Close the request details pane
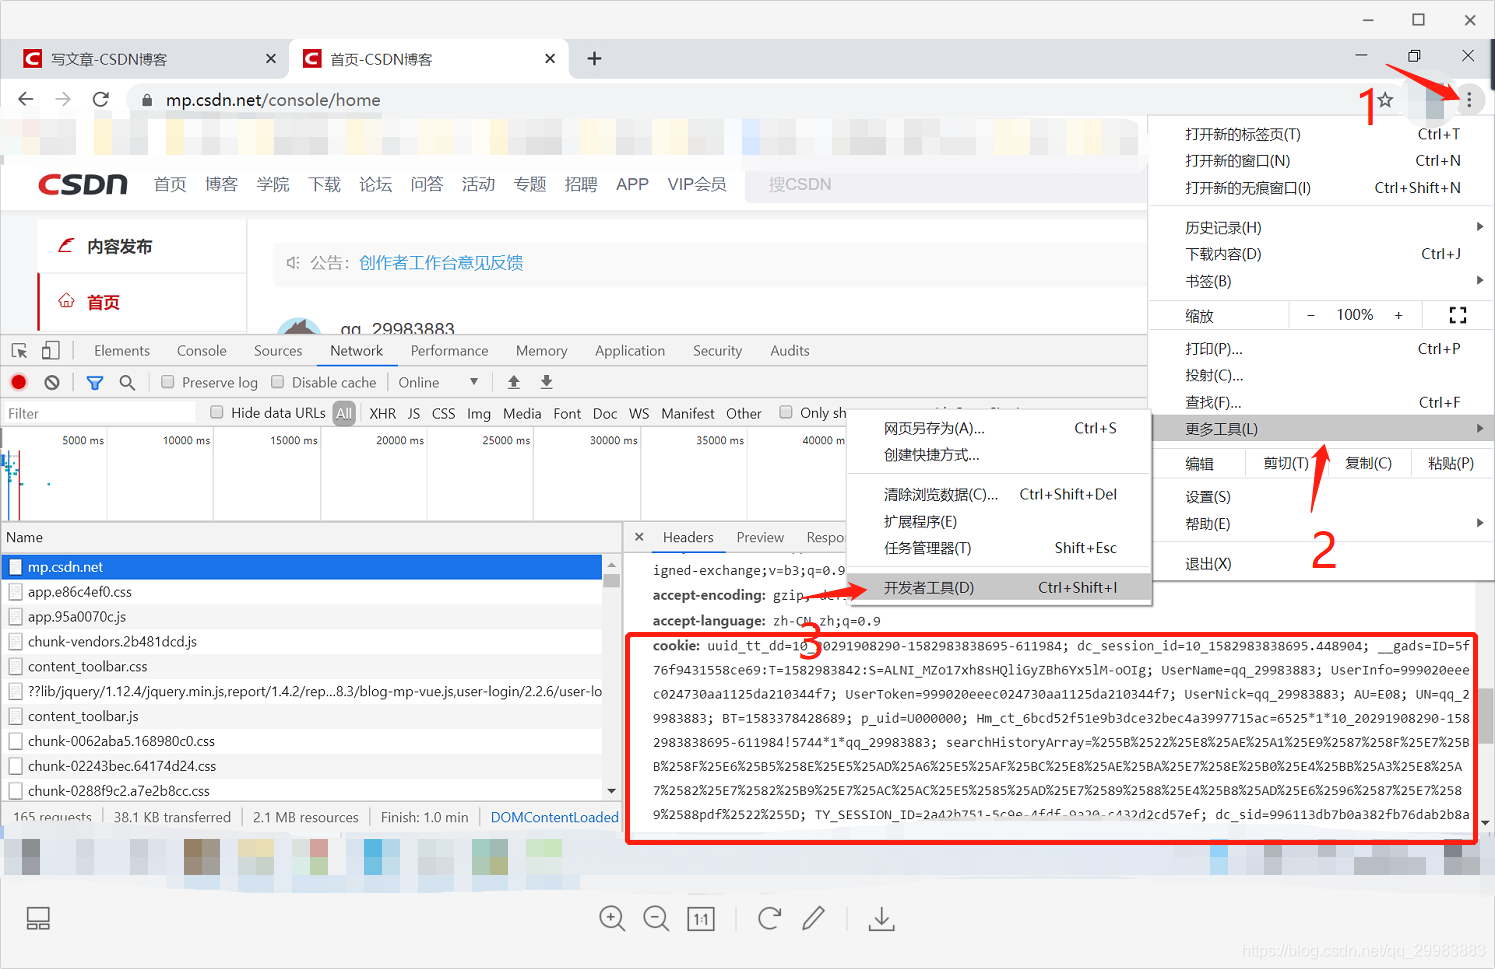Viewport: 1495px width, 969px height. tap(639, 537)
